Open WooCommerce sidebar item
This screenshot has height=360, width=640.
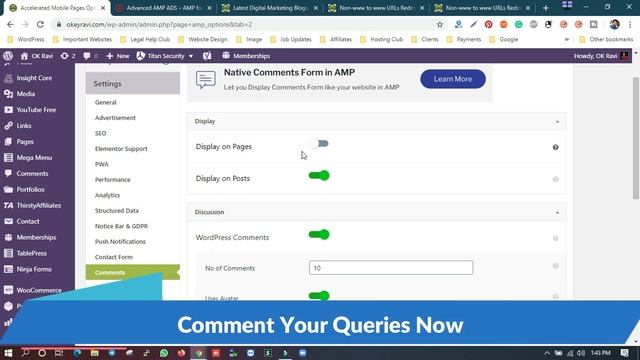click(x=39, y=290)
